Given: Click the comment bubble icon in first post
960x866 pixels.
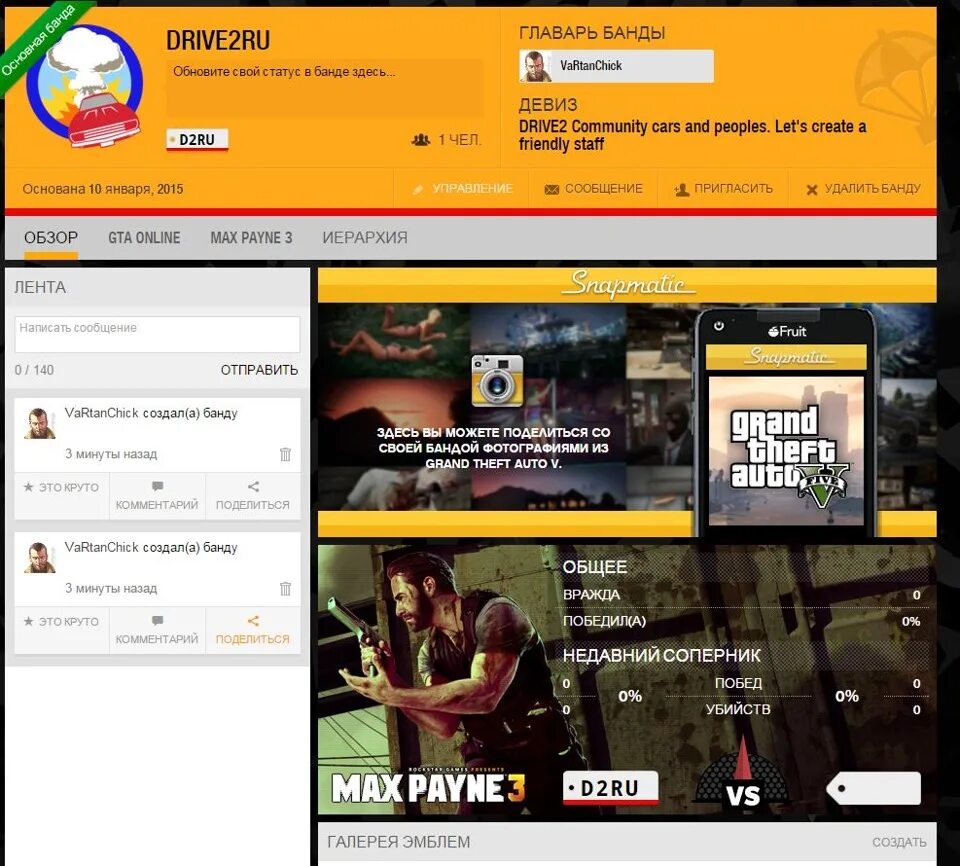Looking at the screenshot, I should (157, 486).
